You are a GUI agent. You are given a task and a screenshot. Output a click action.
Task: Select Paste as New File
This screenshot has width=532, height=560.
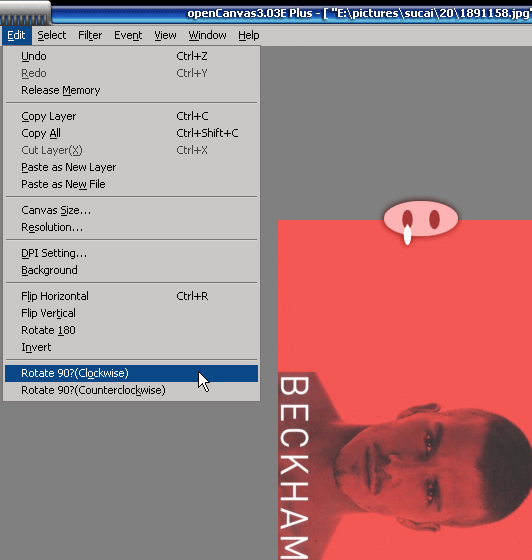(131, 184)
